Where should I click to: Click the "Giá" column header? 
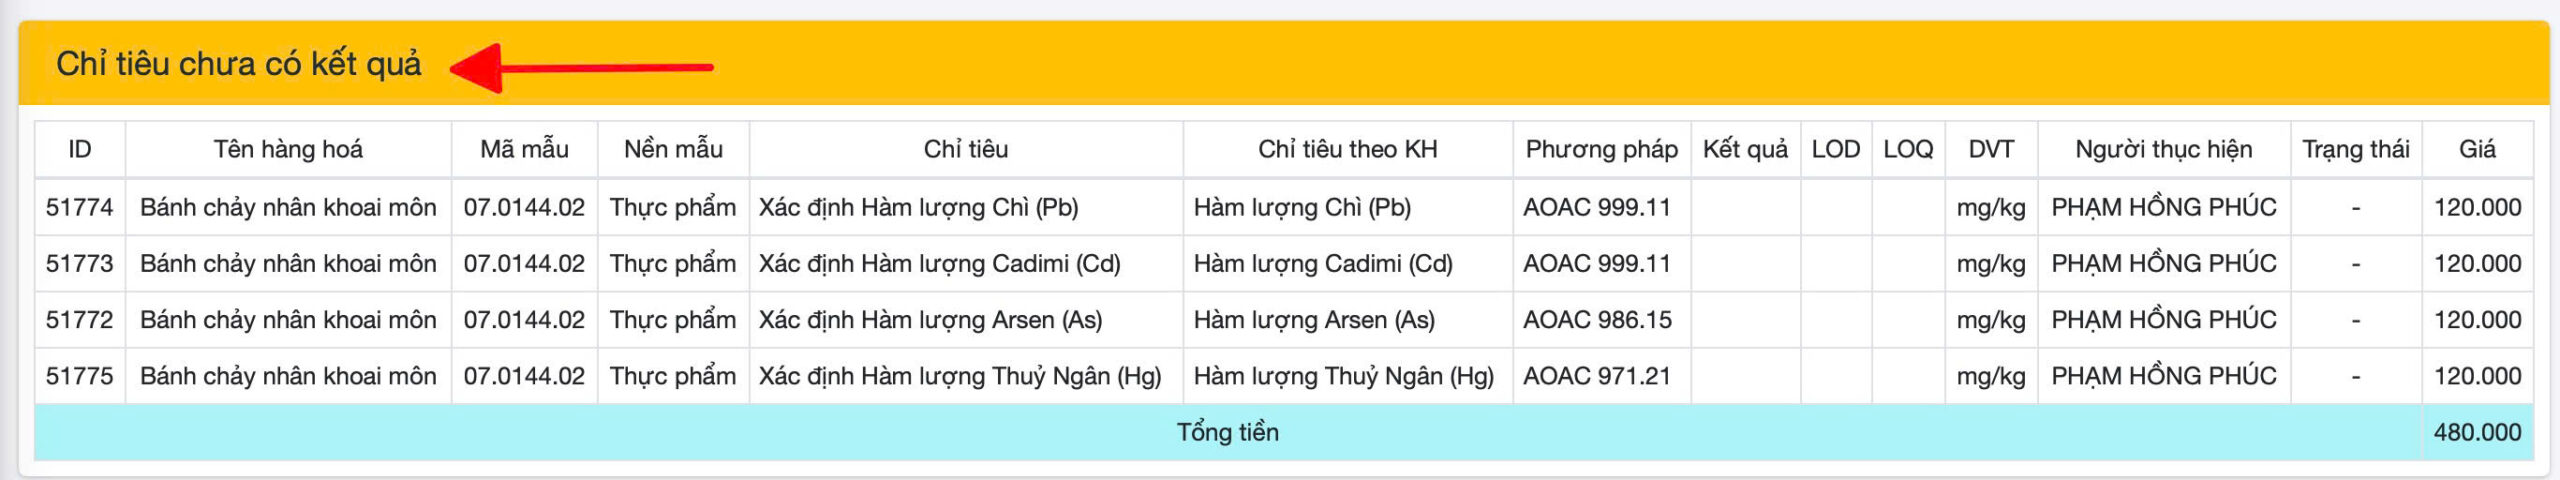(2477, 150)
